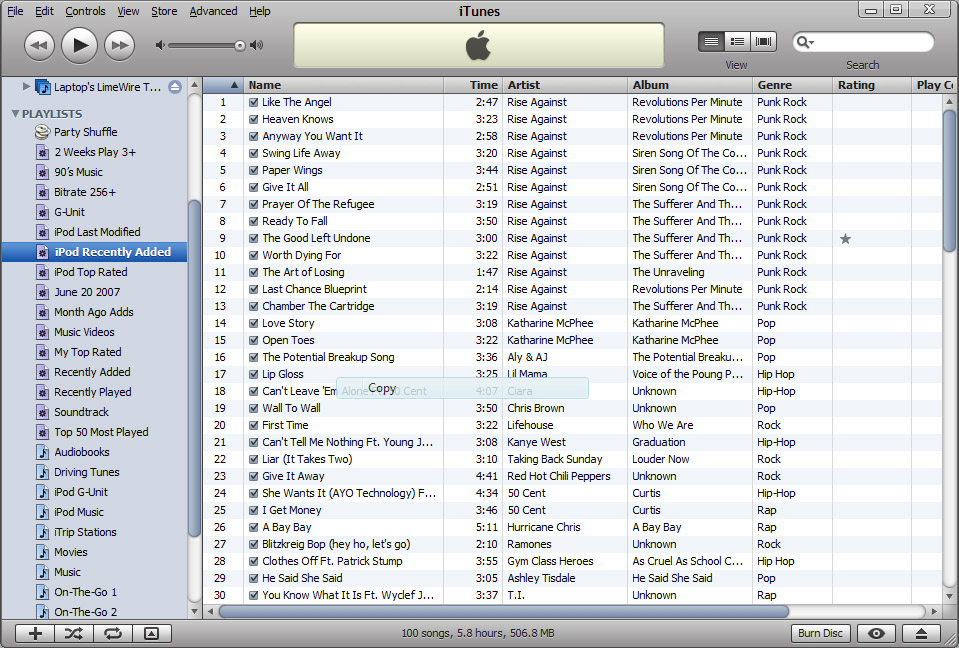Select iPod Last Modified playlist
The height and width of the screenshot is (648, 959).
(97, 232)
